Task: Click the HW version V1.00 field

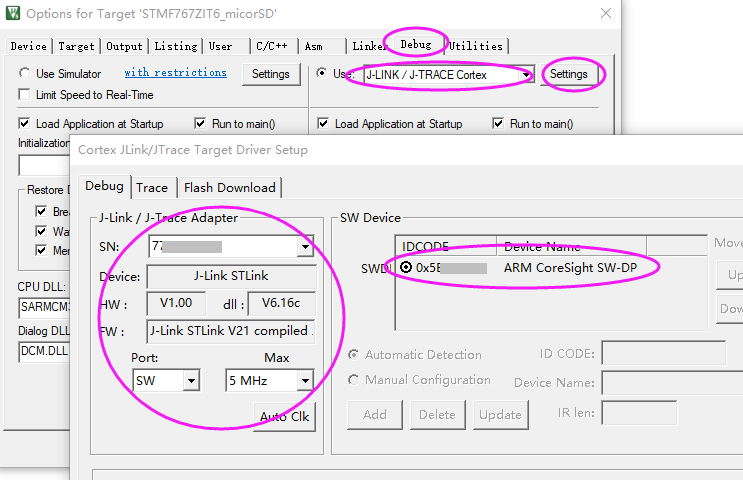Action: (176, 303)
